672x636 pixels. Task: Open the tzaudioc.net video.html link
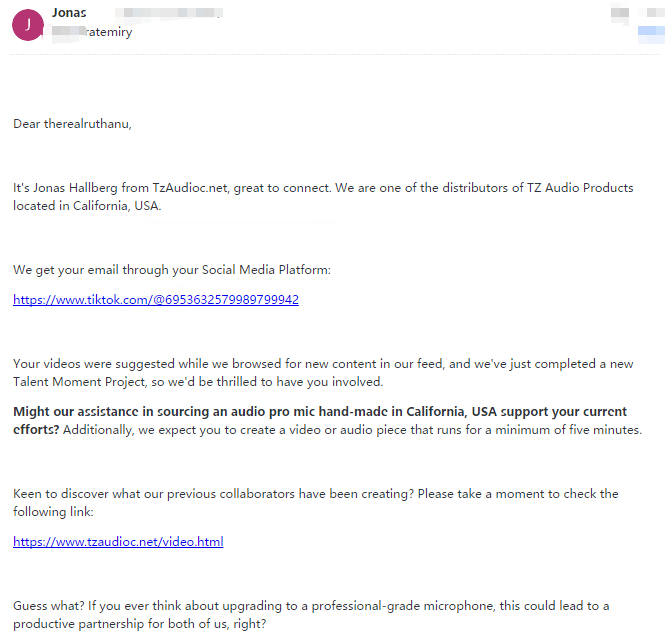coord(118,542)
